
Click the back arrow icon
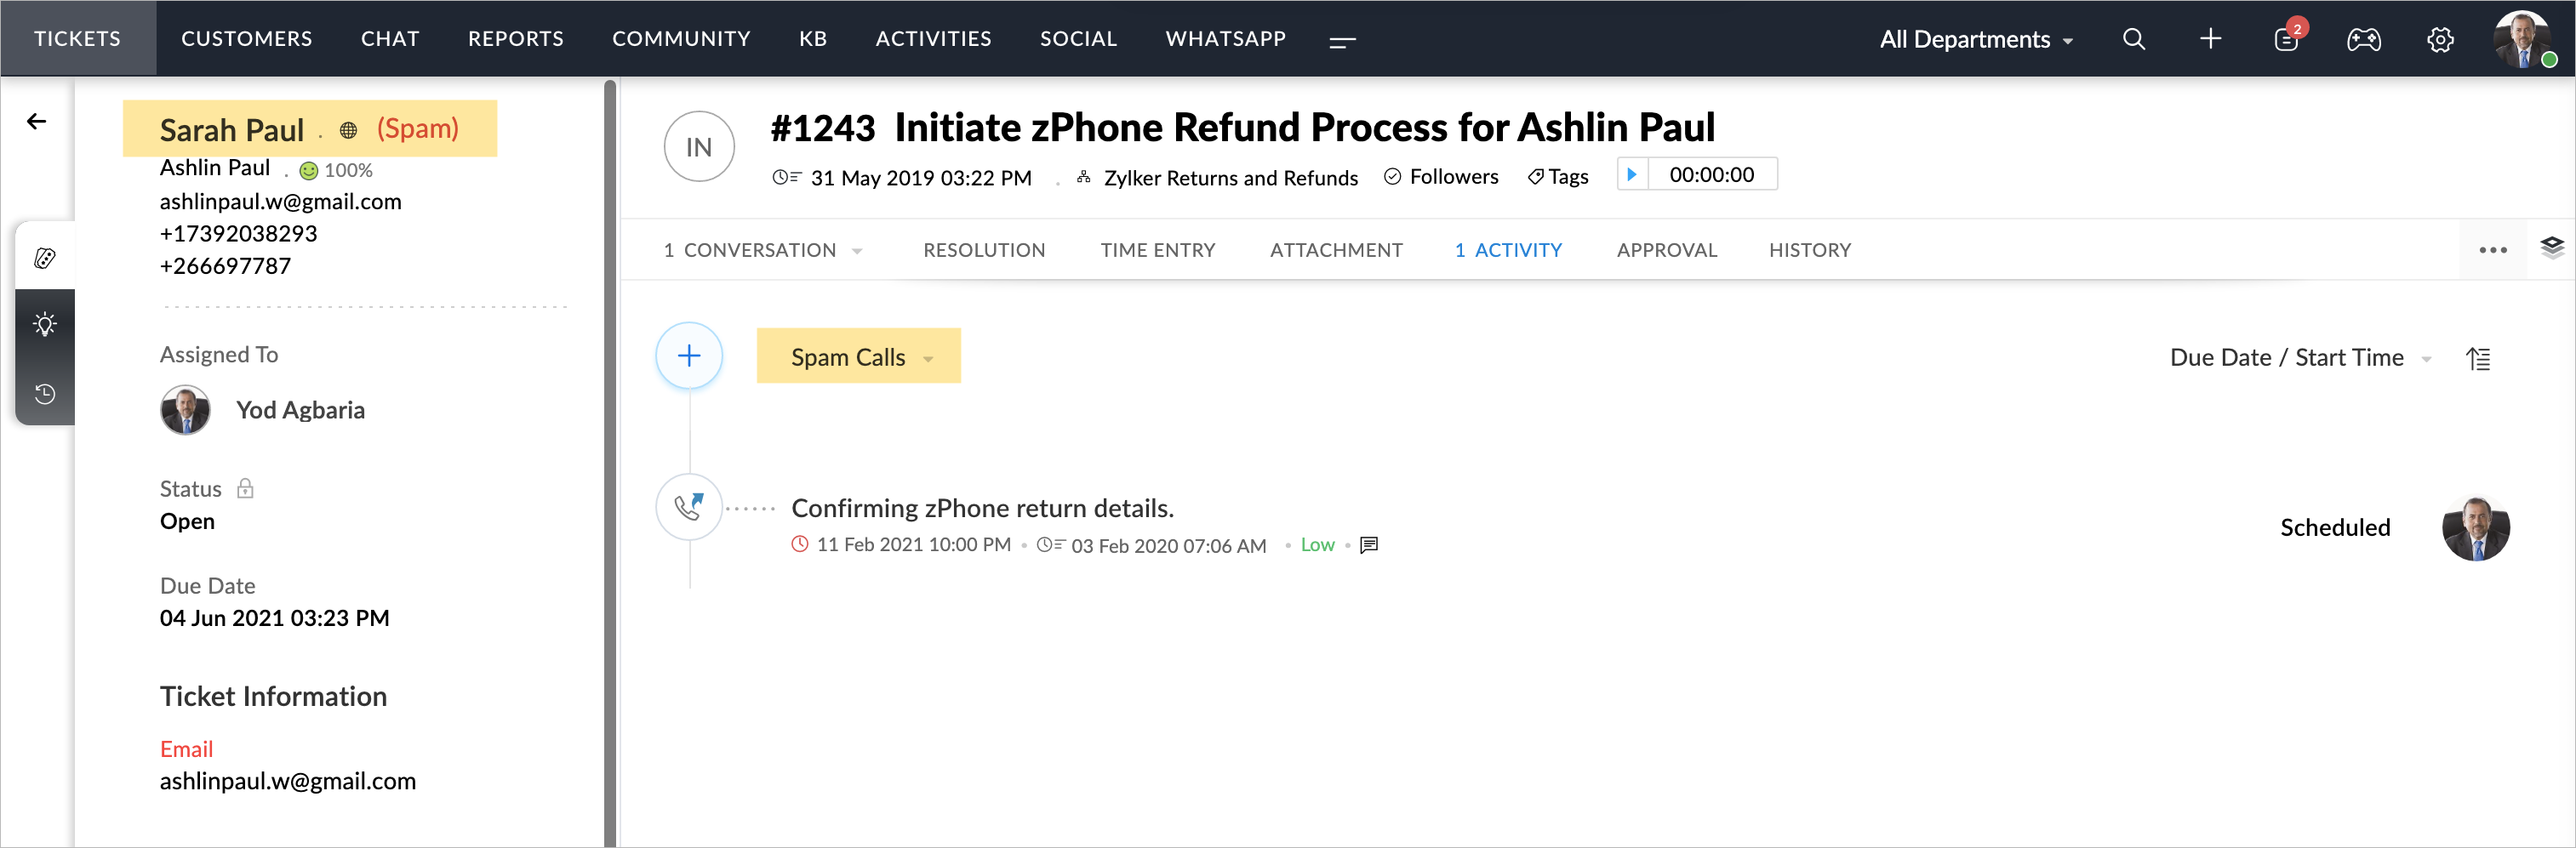click(x=37, y=121)
